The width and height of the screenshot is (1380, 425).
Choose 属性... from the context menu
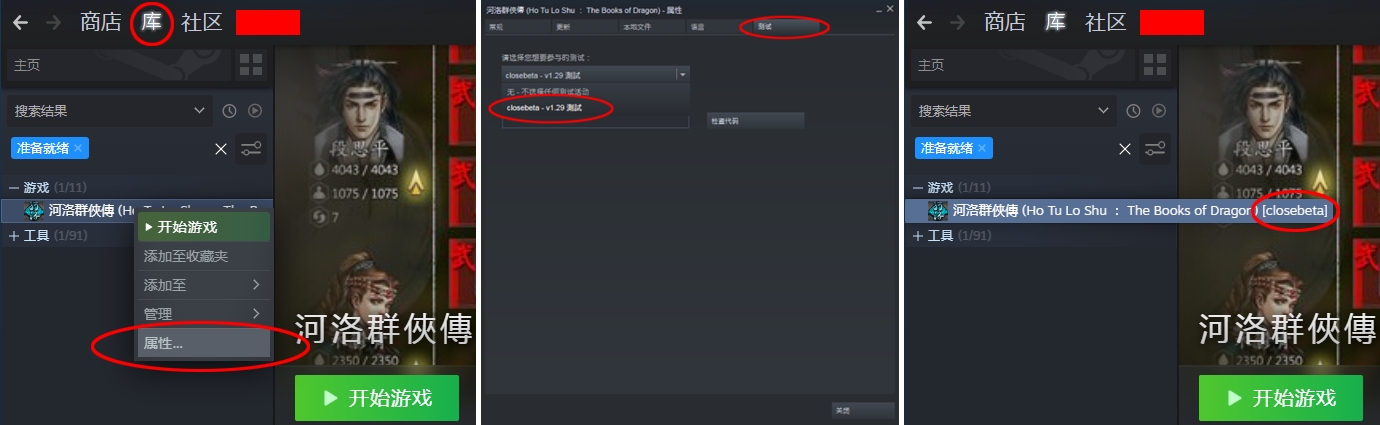coord(203,343)
